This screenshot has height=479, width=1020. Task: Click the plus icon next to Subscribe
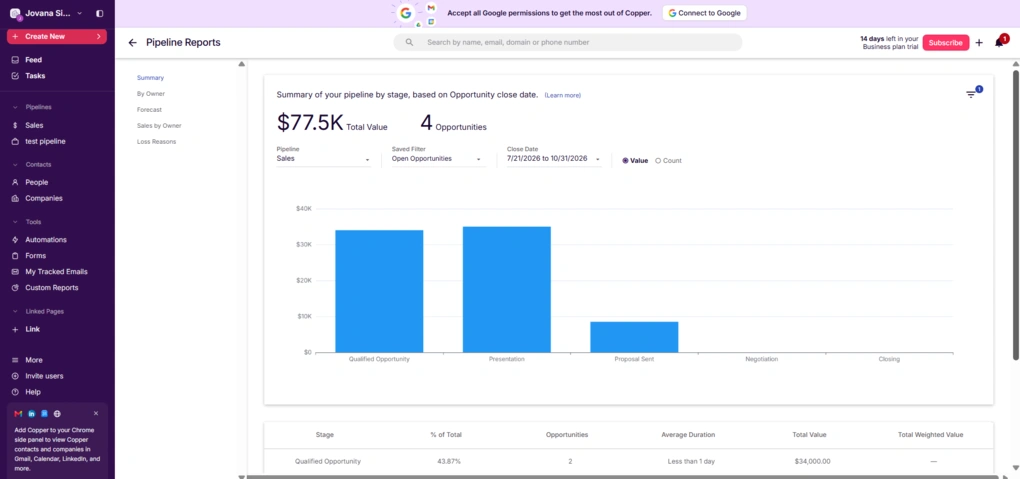coord(979,42)
